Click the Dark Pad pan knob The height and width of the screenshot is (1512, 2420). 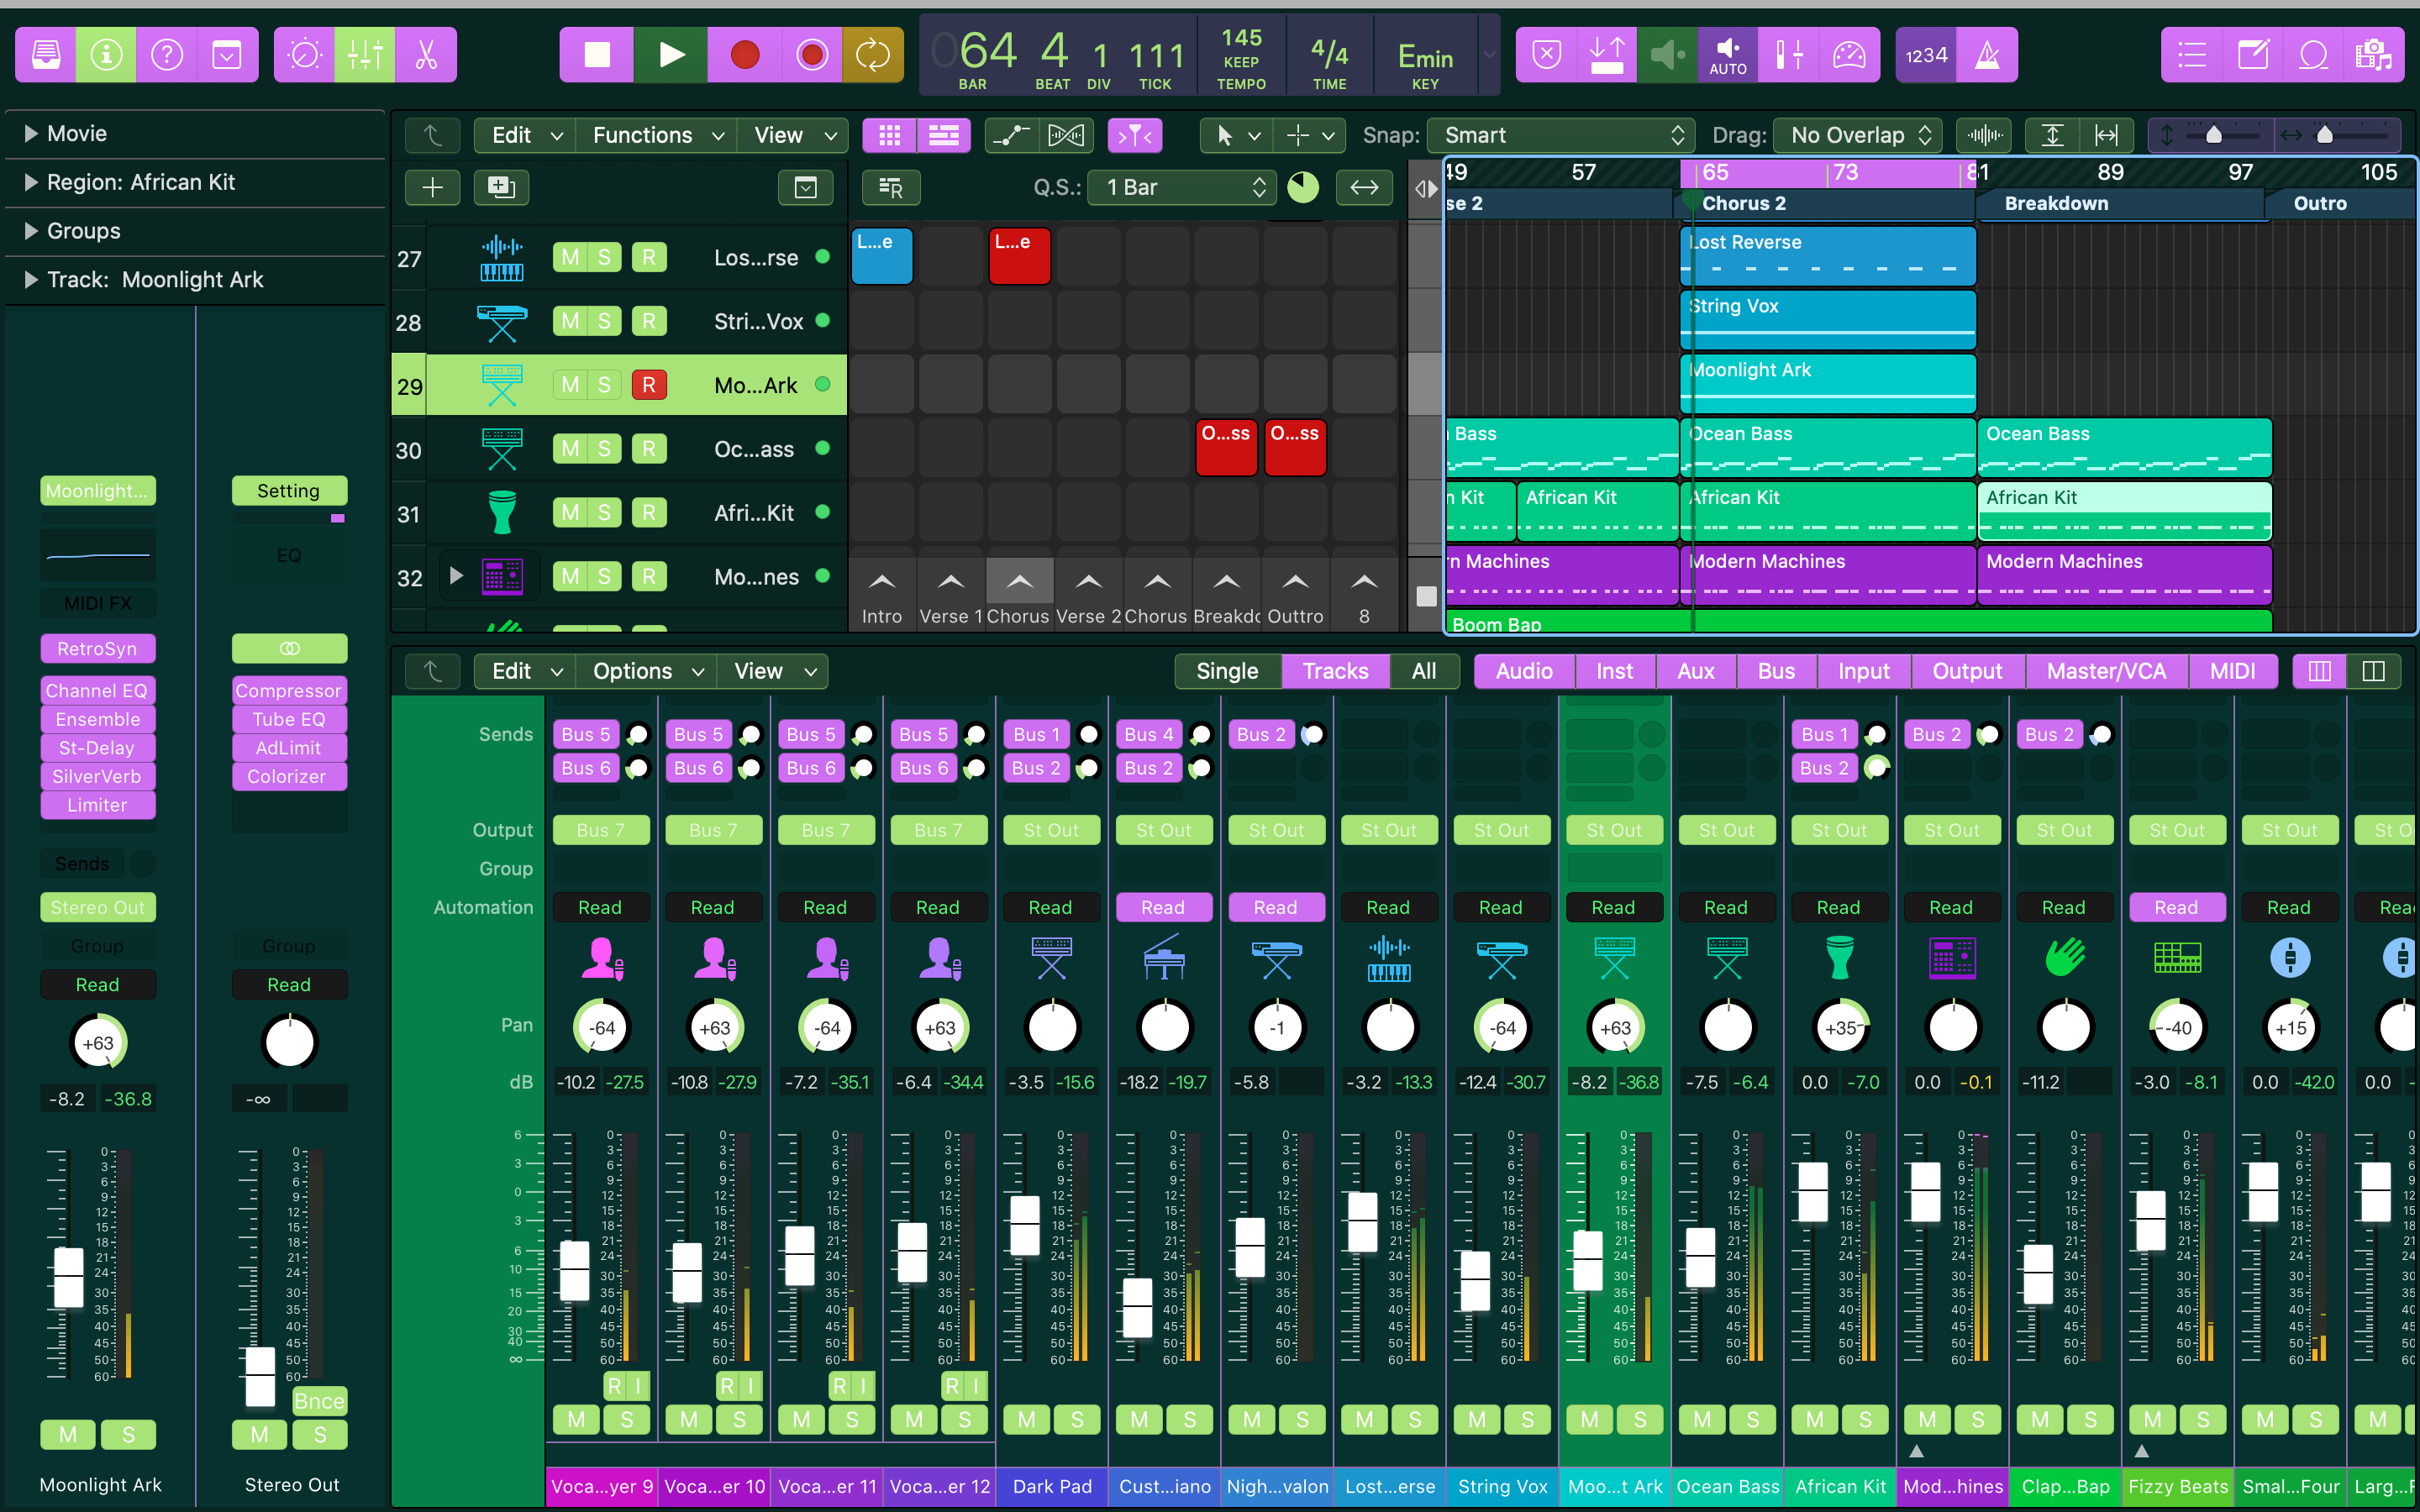tap(1052, 1027)
